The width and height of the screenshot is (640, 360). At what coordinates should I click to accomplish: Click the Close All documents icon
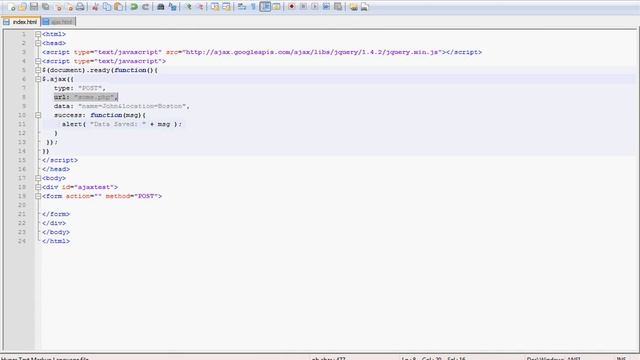click(69, 7)
